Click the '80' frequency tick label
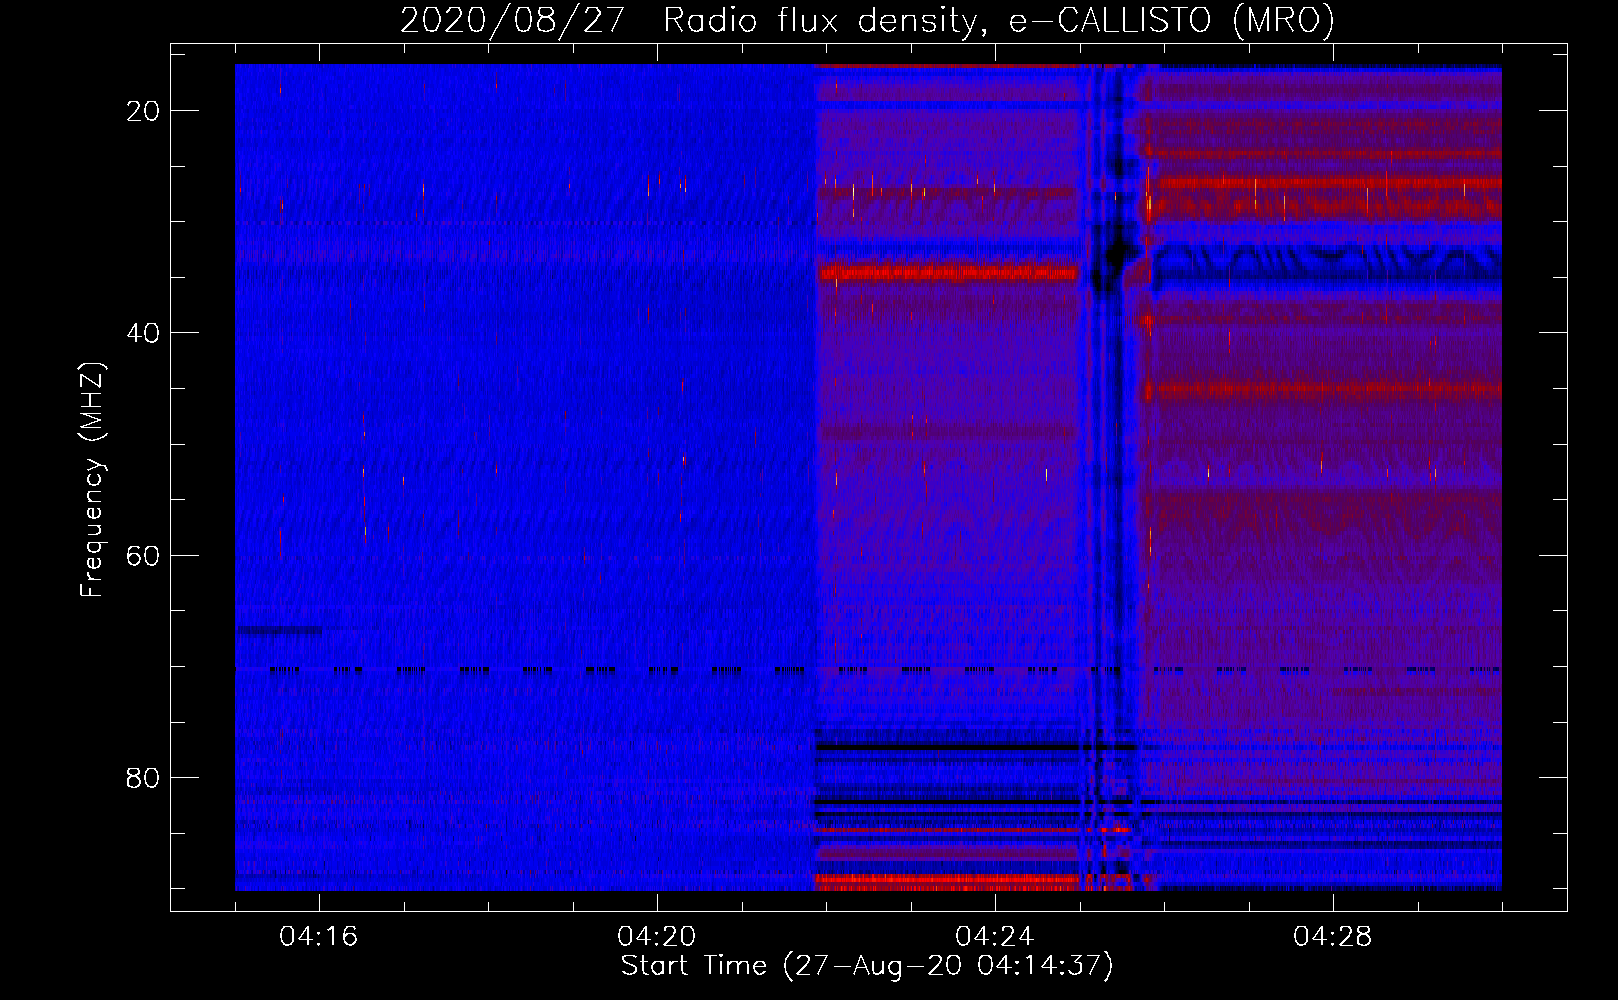This screenshot has height=1000, width=1618. (x=144, y=778)
